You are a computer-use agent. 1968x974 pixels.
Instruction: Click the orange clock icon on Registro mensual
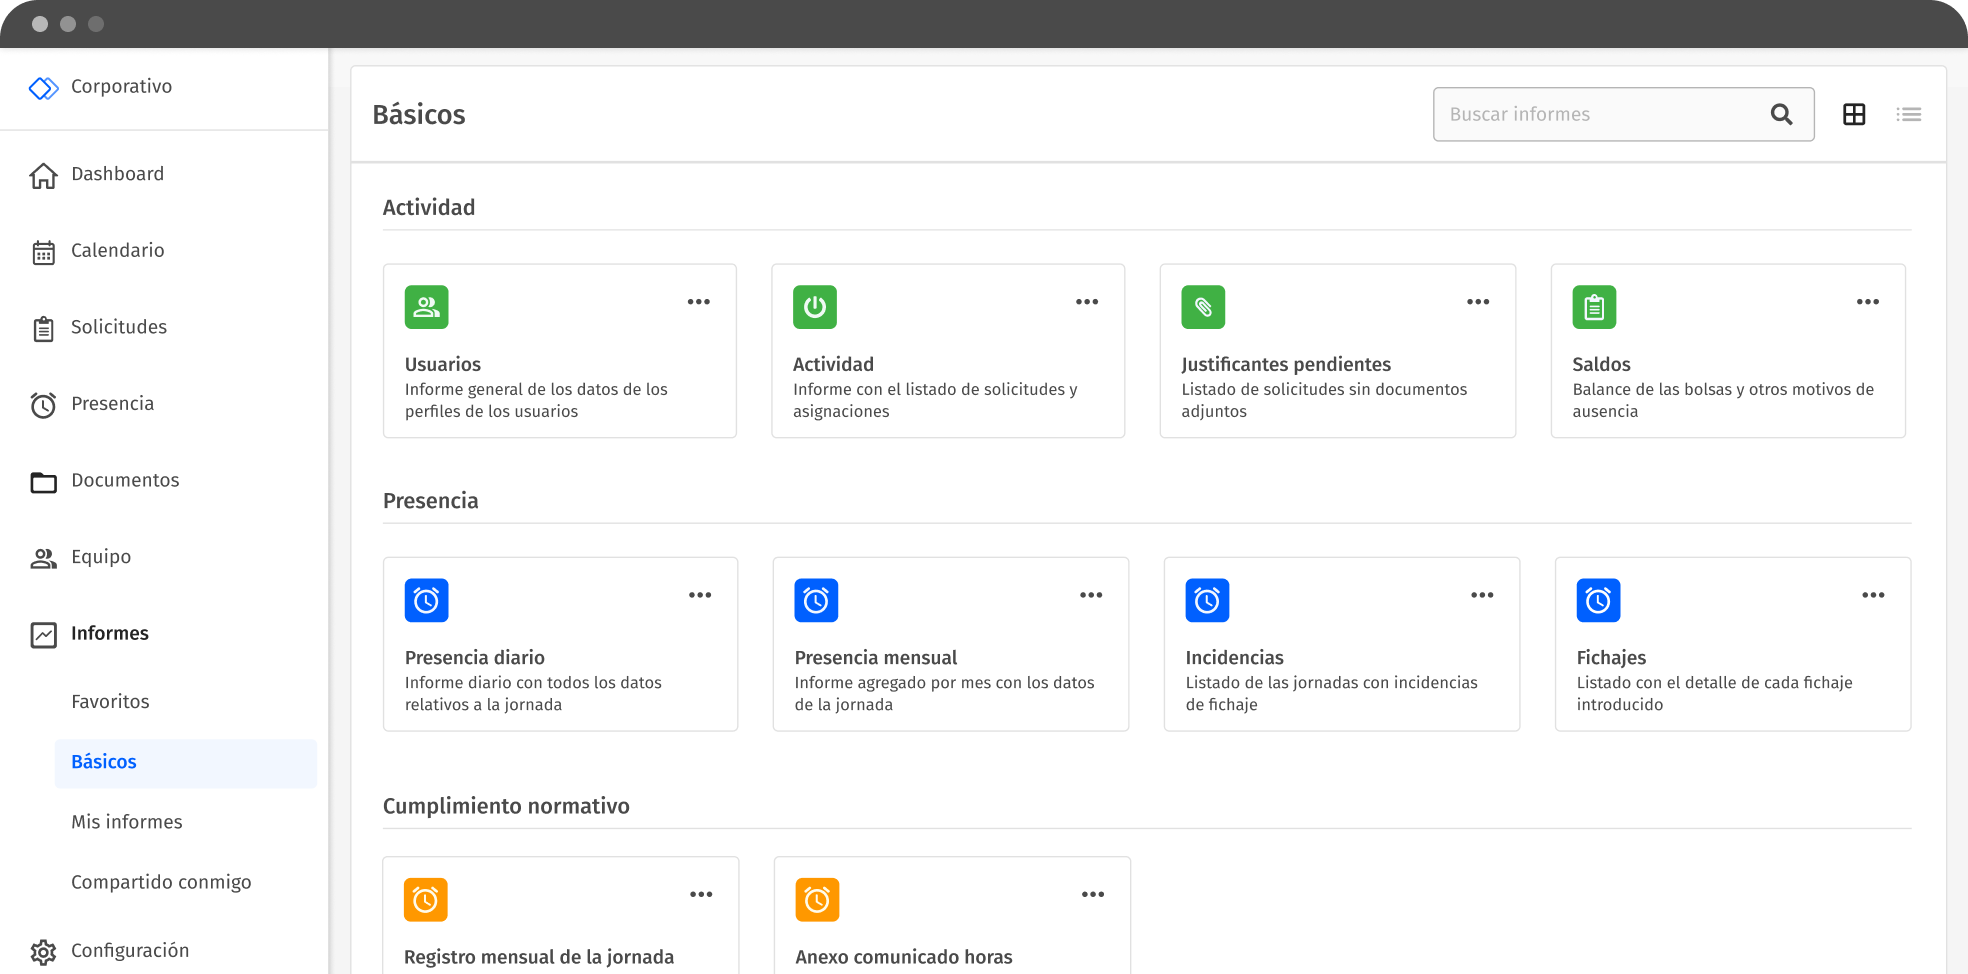(425, 899)
